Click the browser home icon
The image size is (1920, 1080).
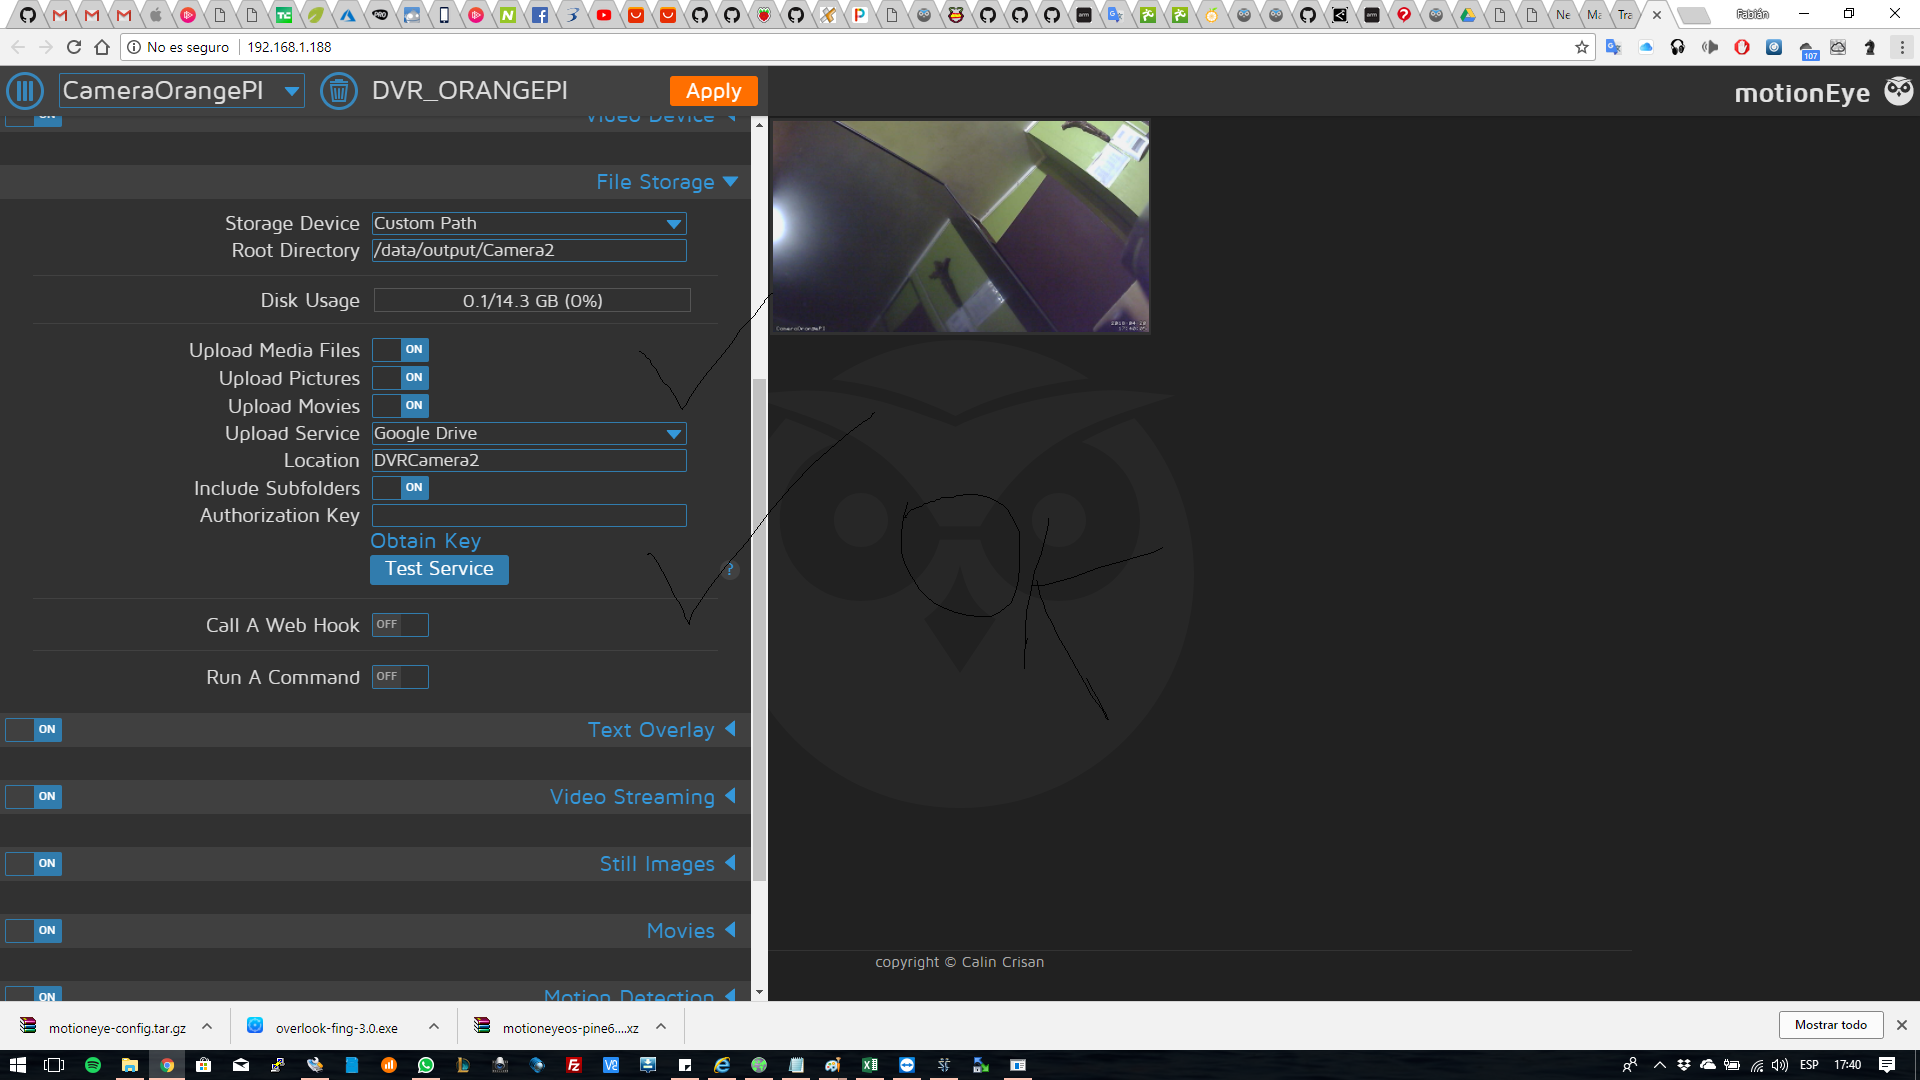click(x=102, y=47)
